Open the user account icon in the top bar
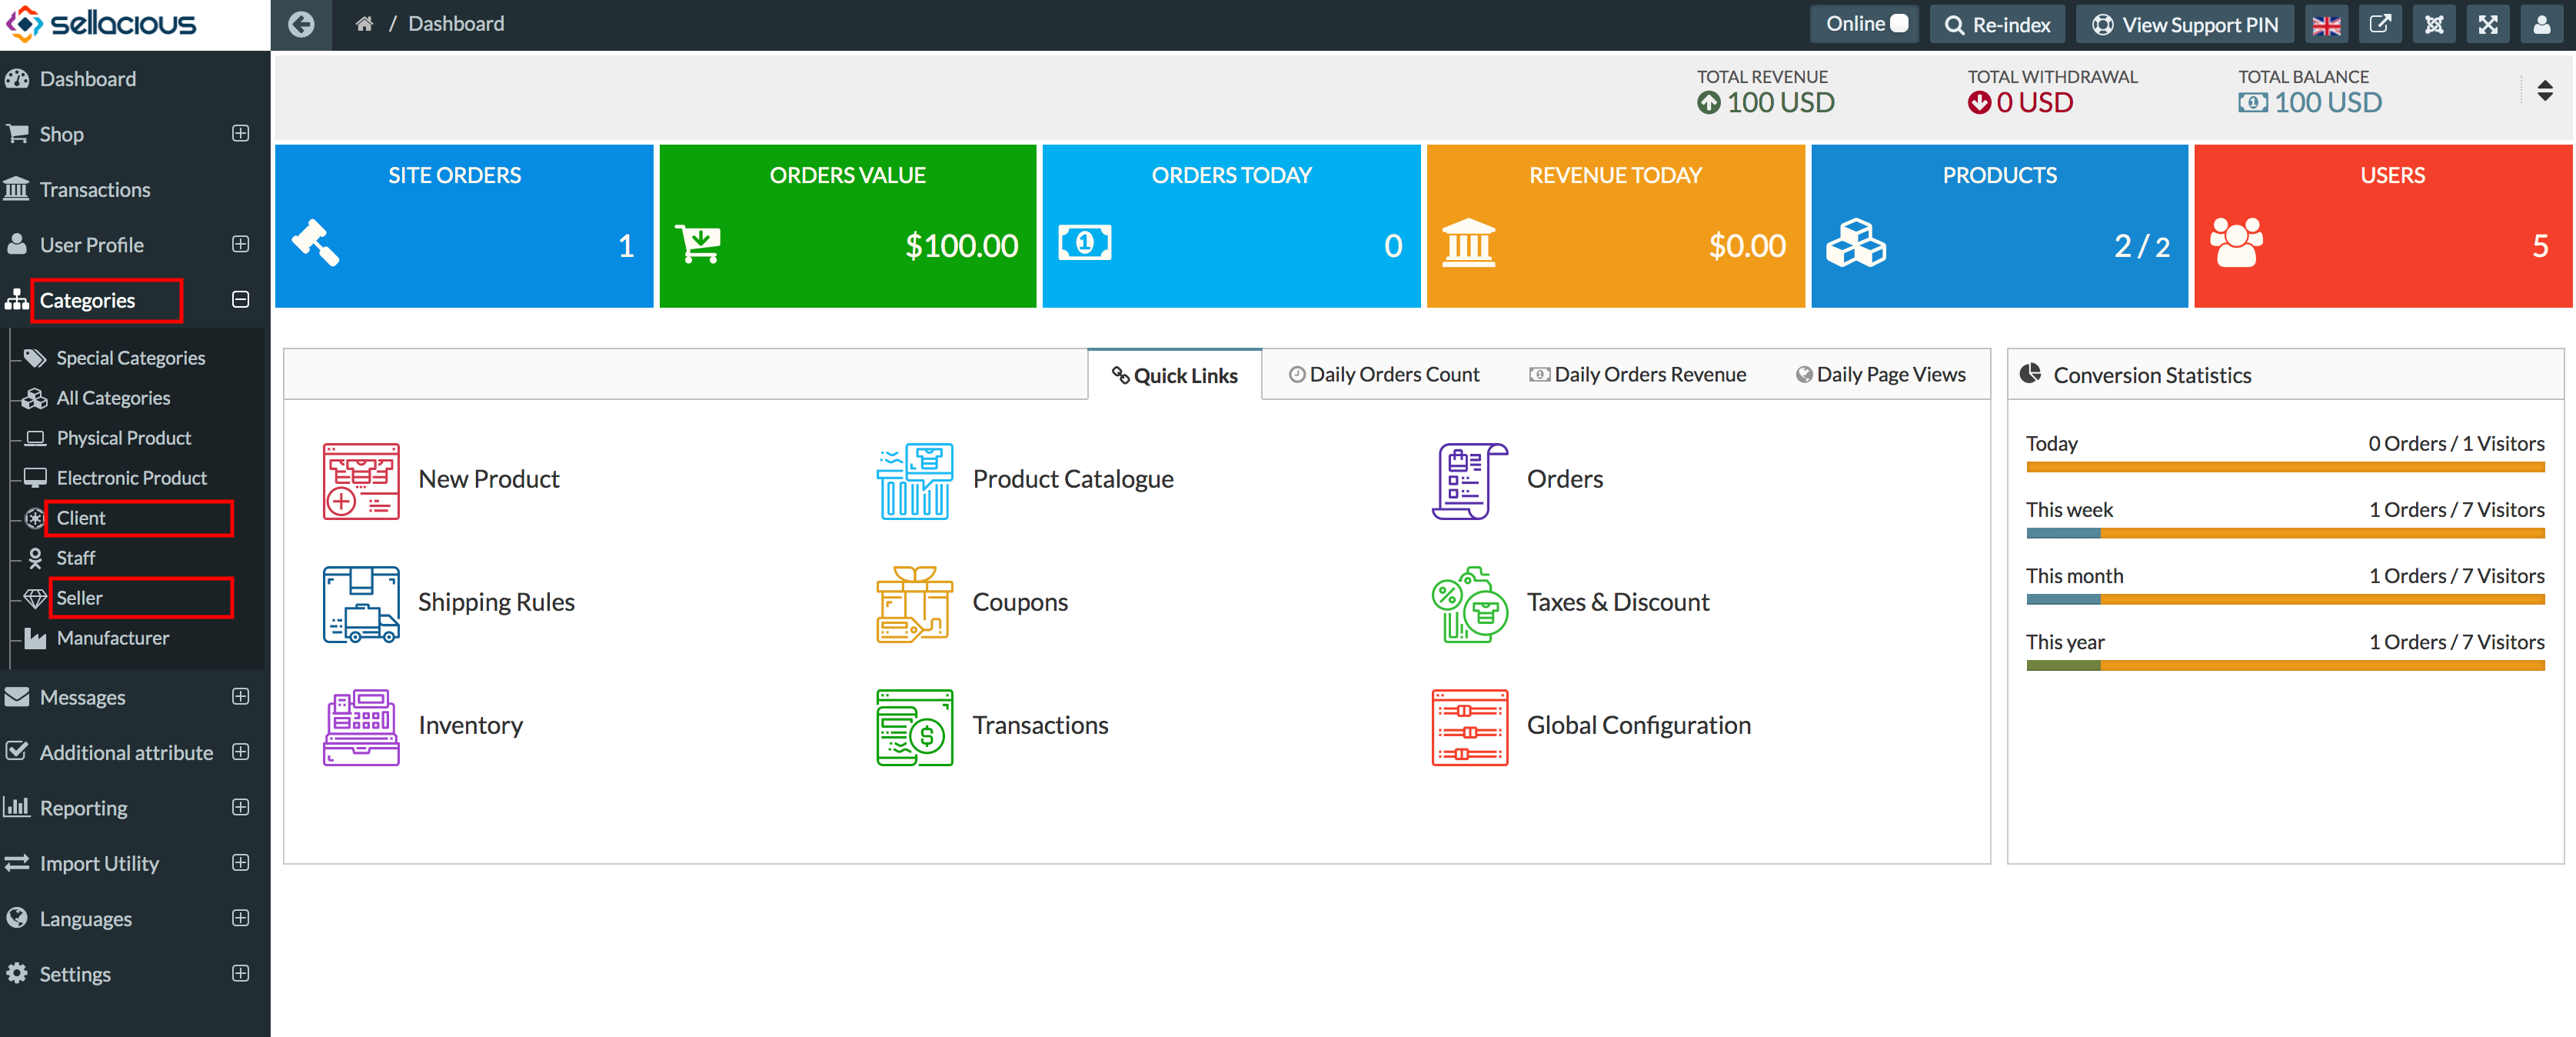 click(x=2541, y=25)
